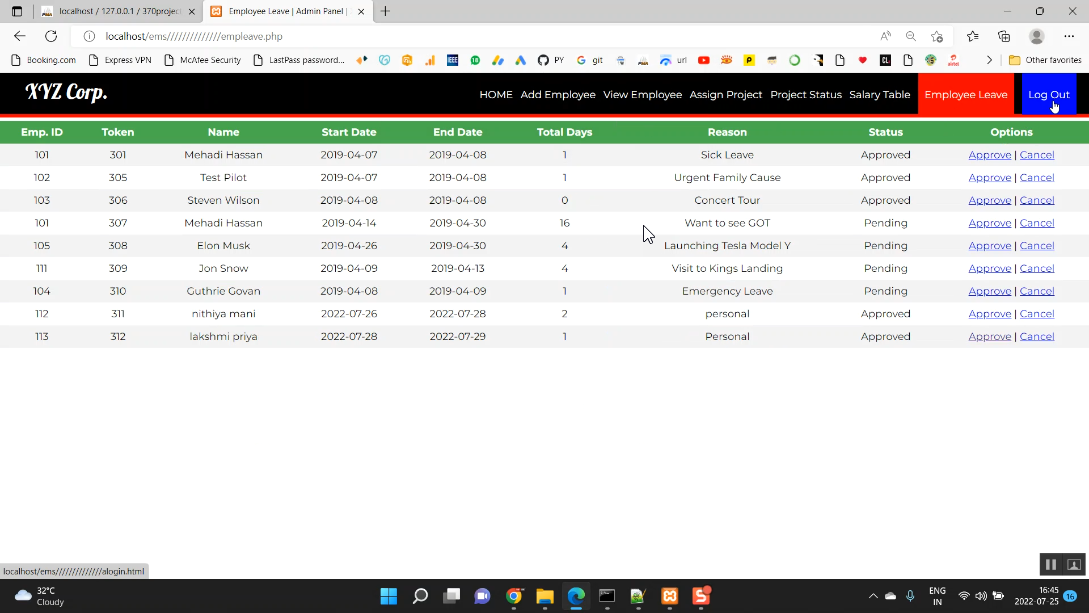Click the pause recording button
This screenshot has height=613, width=1089.
[x=1050, y=565]
